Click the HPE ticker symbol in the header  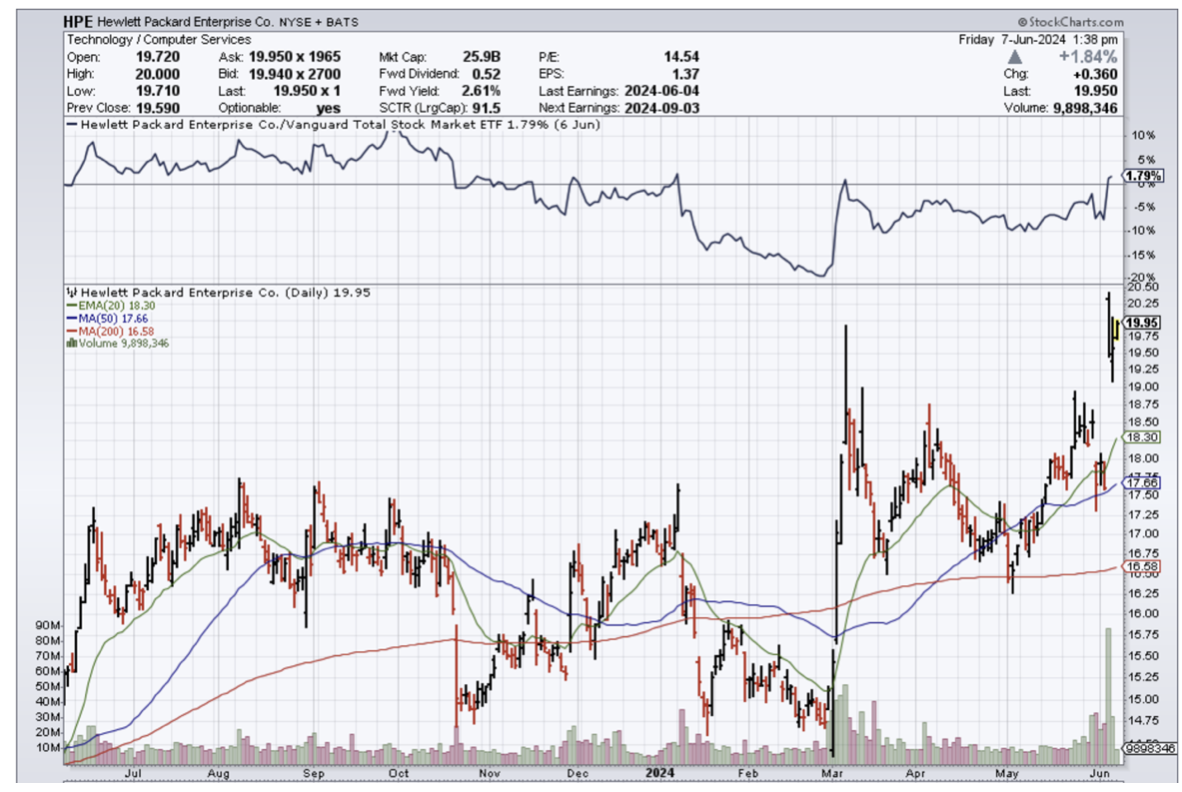pyautogui.click(x=78, y=22)
